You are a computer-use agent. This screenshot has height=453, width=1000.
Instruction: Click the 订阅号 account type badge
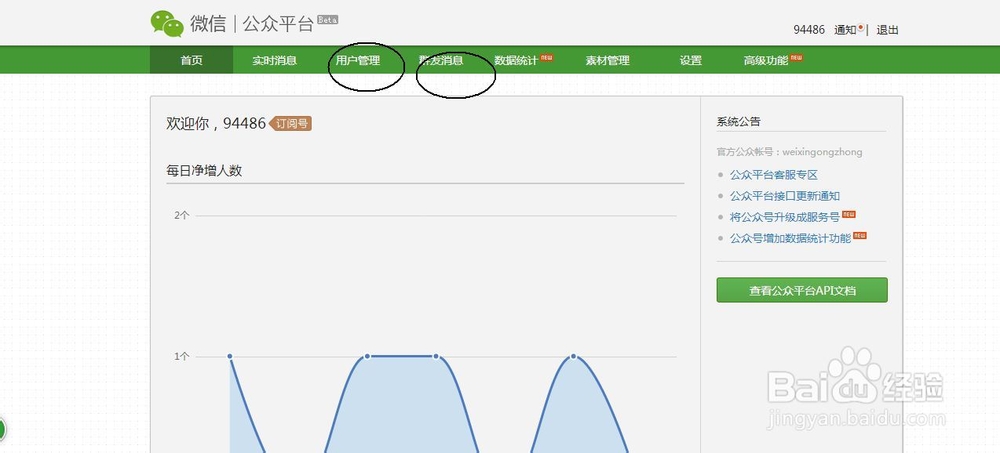coord(291,124)
